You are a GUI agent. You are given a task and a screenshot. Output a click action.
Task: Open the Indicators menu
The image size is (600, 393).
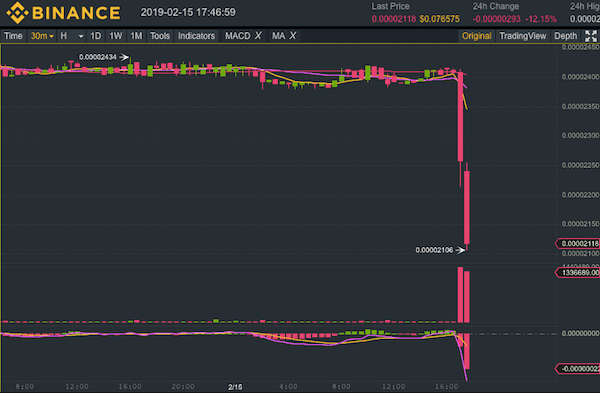click(x=196, y=36)
